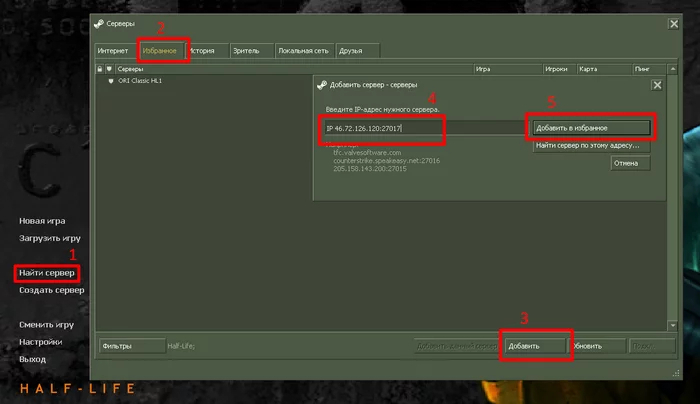The image size is (700, 404).
Task: Click shield icon beside ORI Classic HL1
Action: coord(111,81)
